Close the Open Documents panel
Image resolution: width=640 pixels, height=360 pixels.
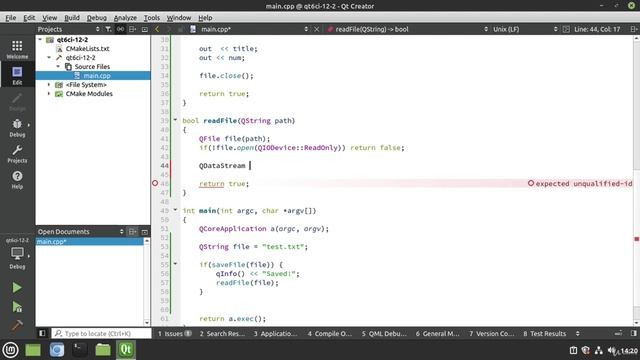pyautogui.click(x=144, y=231)
